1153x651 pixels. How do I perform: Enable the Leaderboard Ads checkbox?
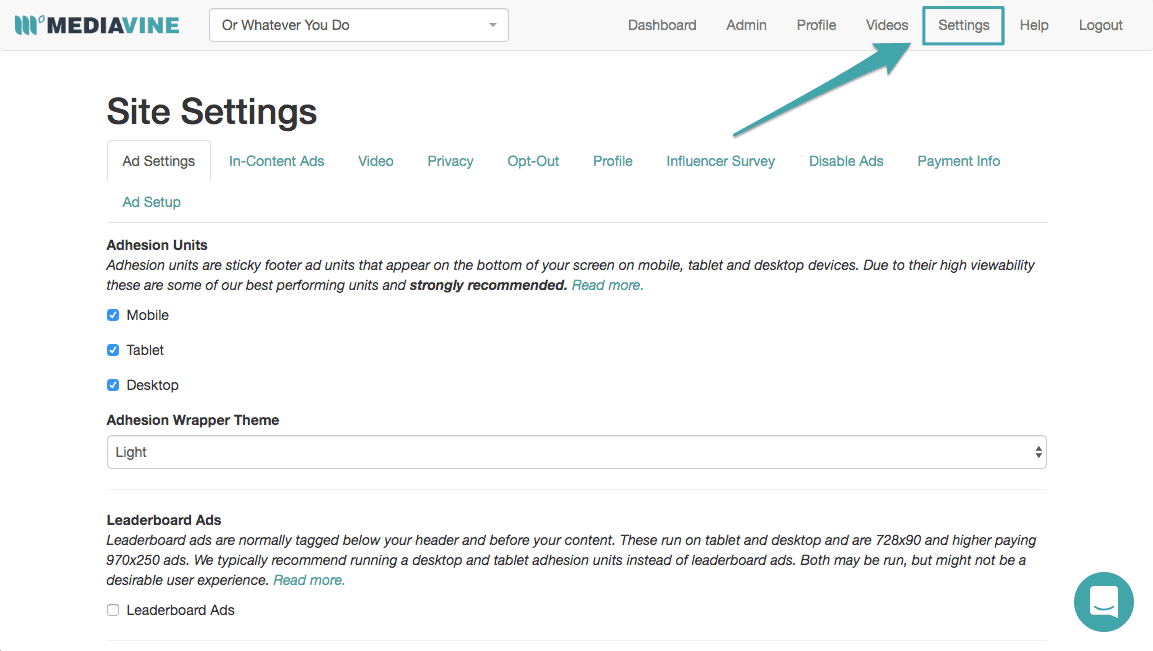112,609
